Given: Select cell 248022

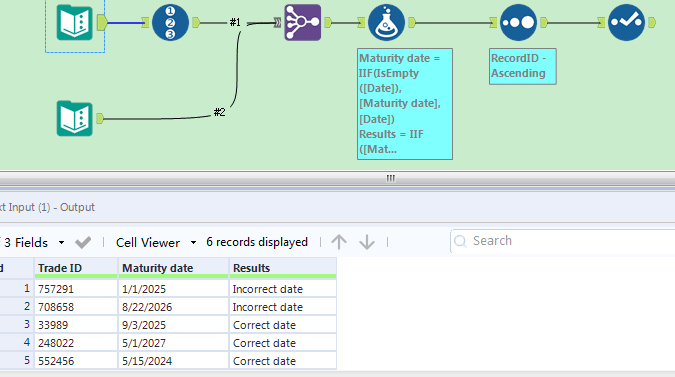Looking at the screenshot, I should pos(76,343).
